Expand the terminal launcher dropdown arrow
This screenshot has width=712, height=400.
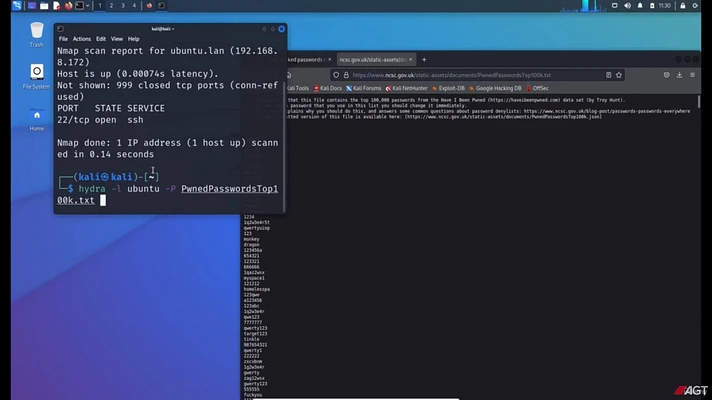click(88, 5)
